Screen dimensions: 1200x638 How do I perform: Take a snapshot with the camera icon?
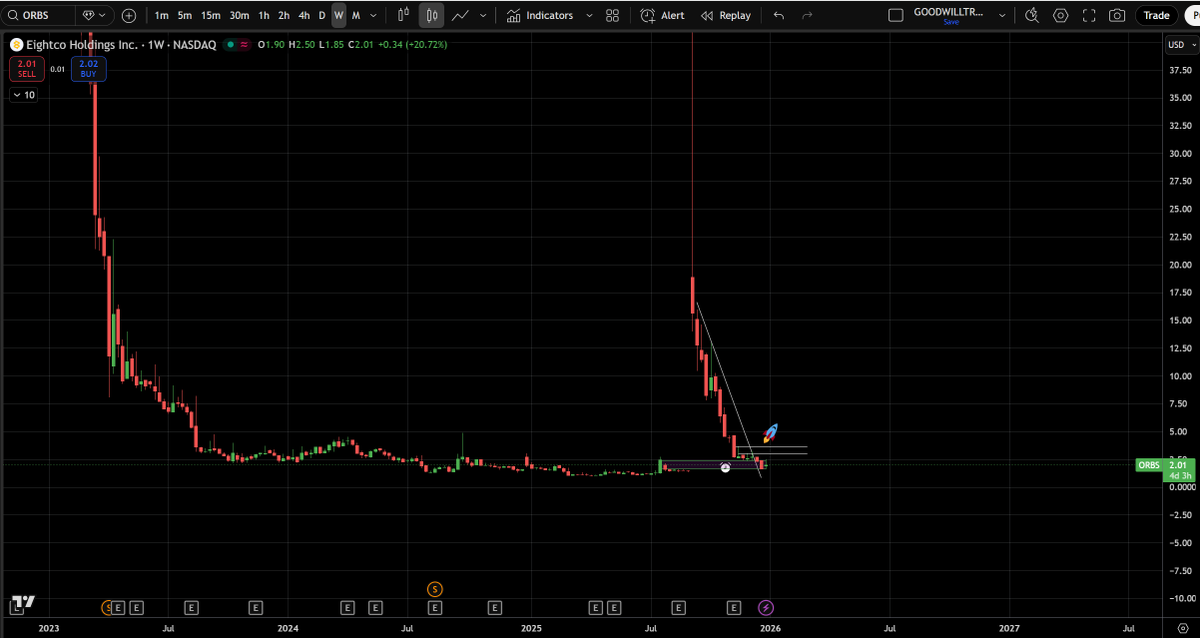(x=1117, y=15)
